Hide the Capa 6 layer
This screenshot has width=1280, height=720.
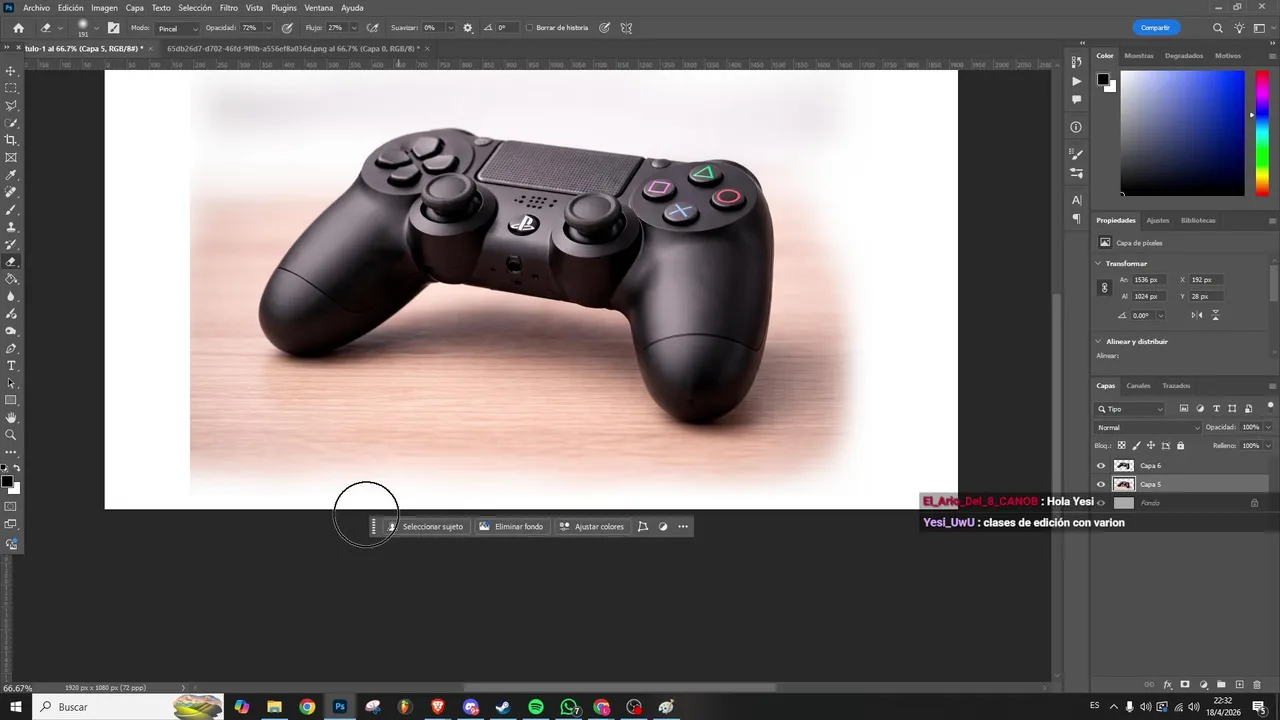(1101, 466)
